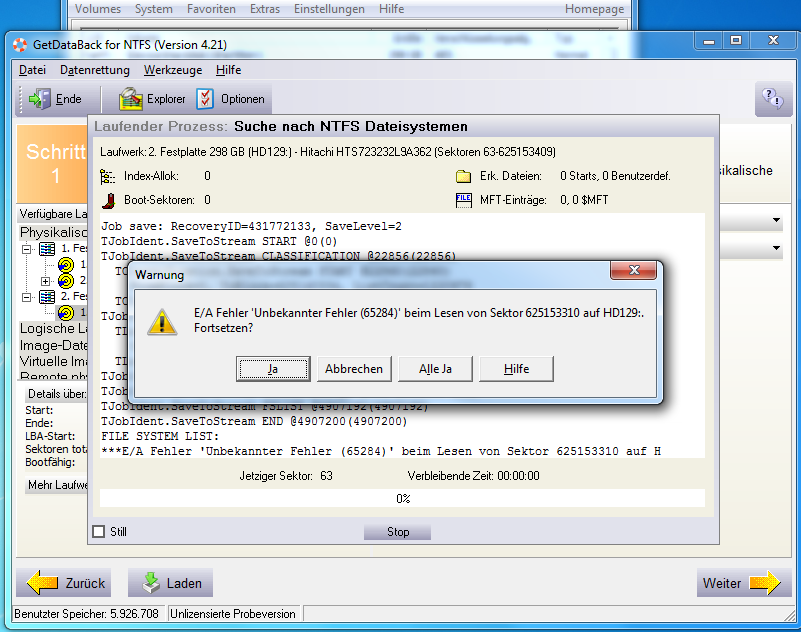Open Favoriten menu in background window
The width and height of the screenshot is (801, 632).
point(211,9)
